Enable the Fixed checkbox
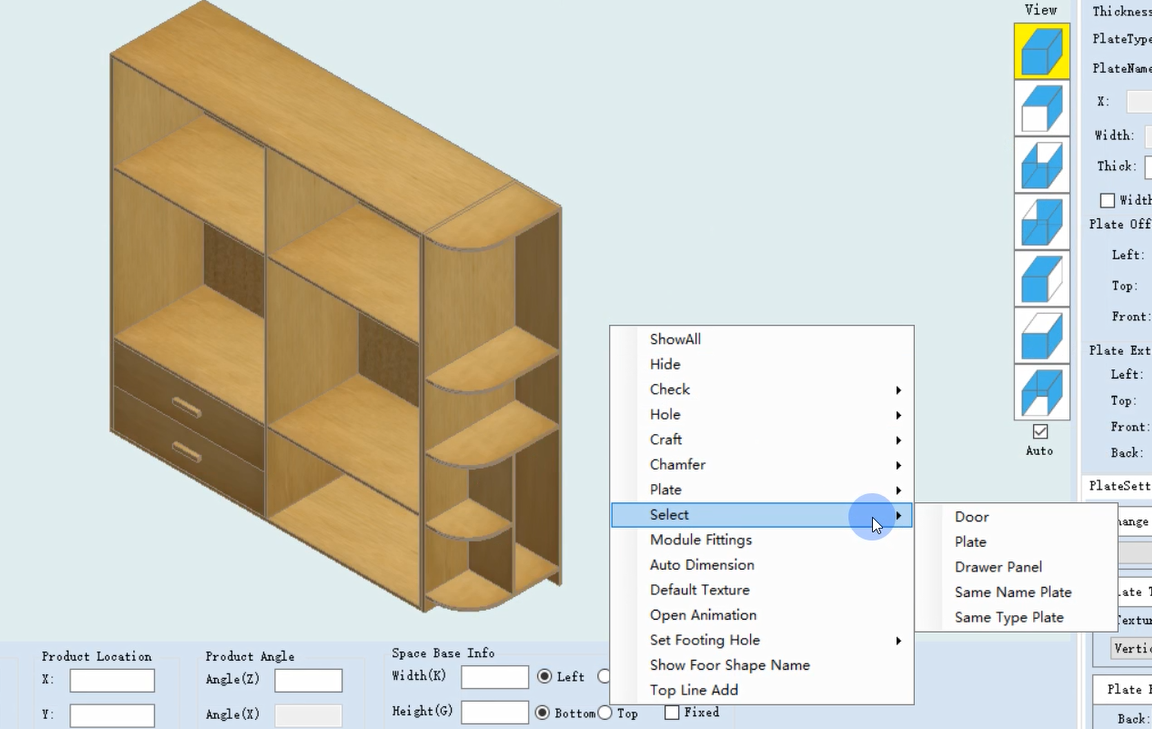 click(672, 713)
